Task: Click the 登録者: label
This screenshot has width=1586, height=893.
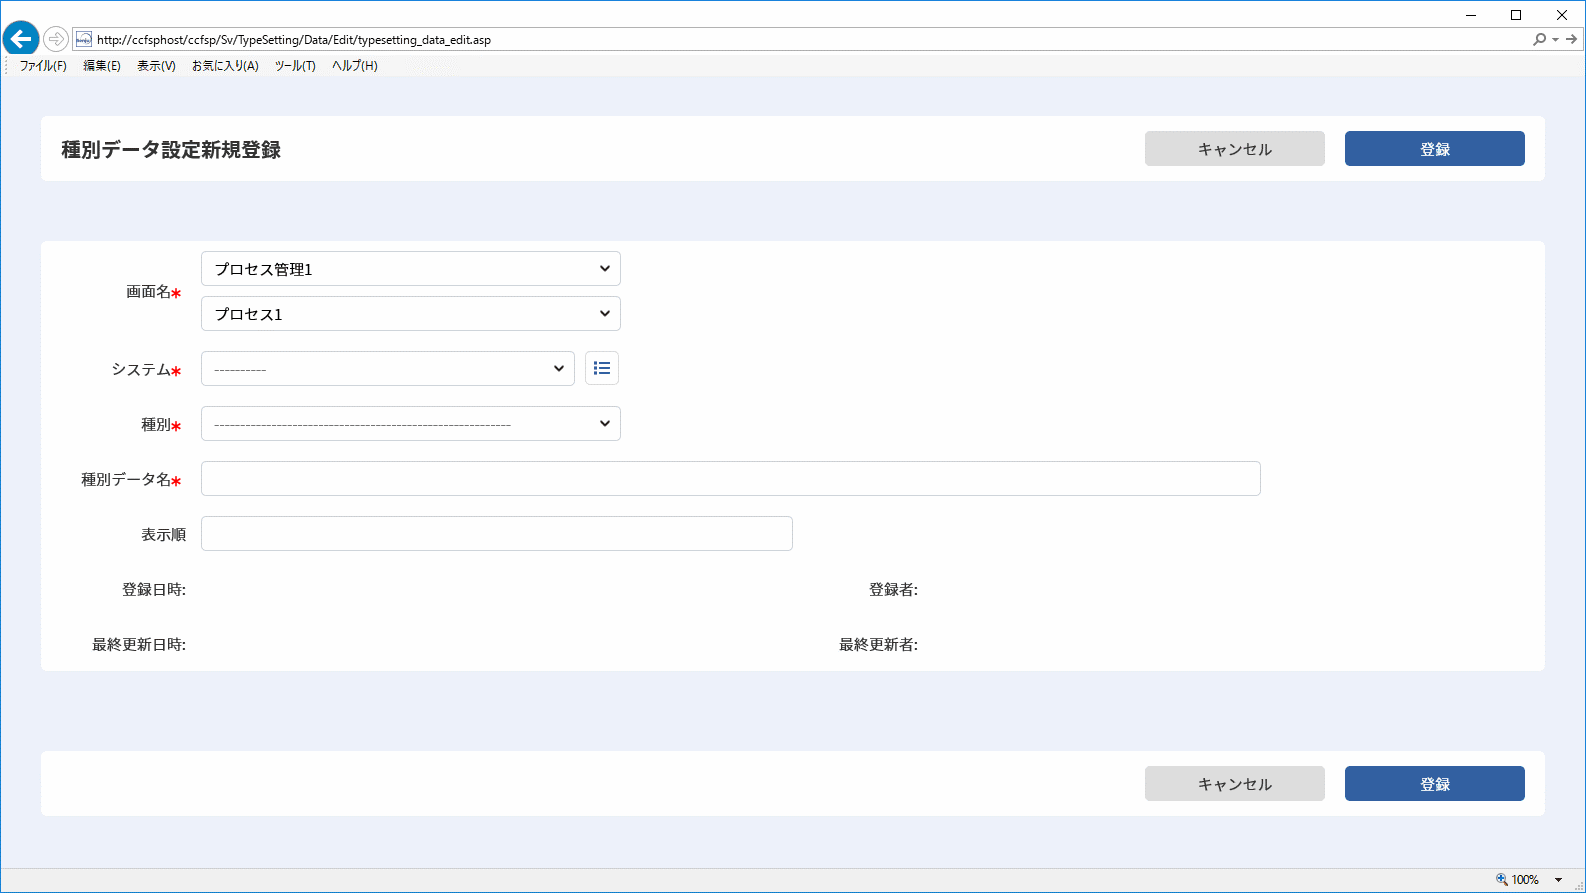Action: [893, 590]
